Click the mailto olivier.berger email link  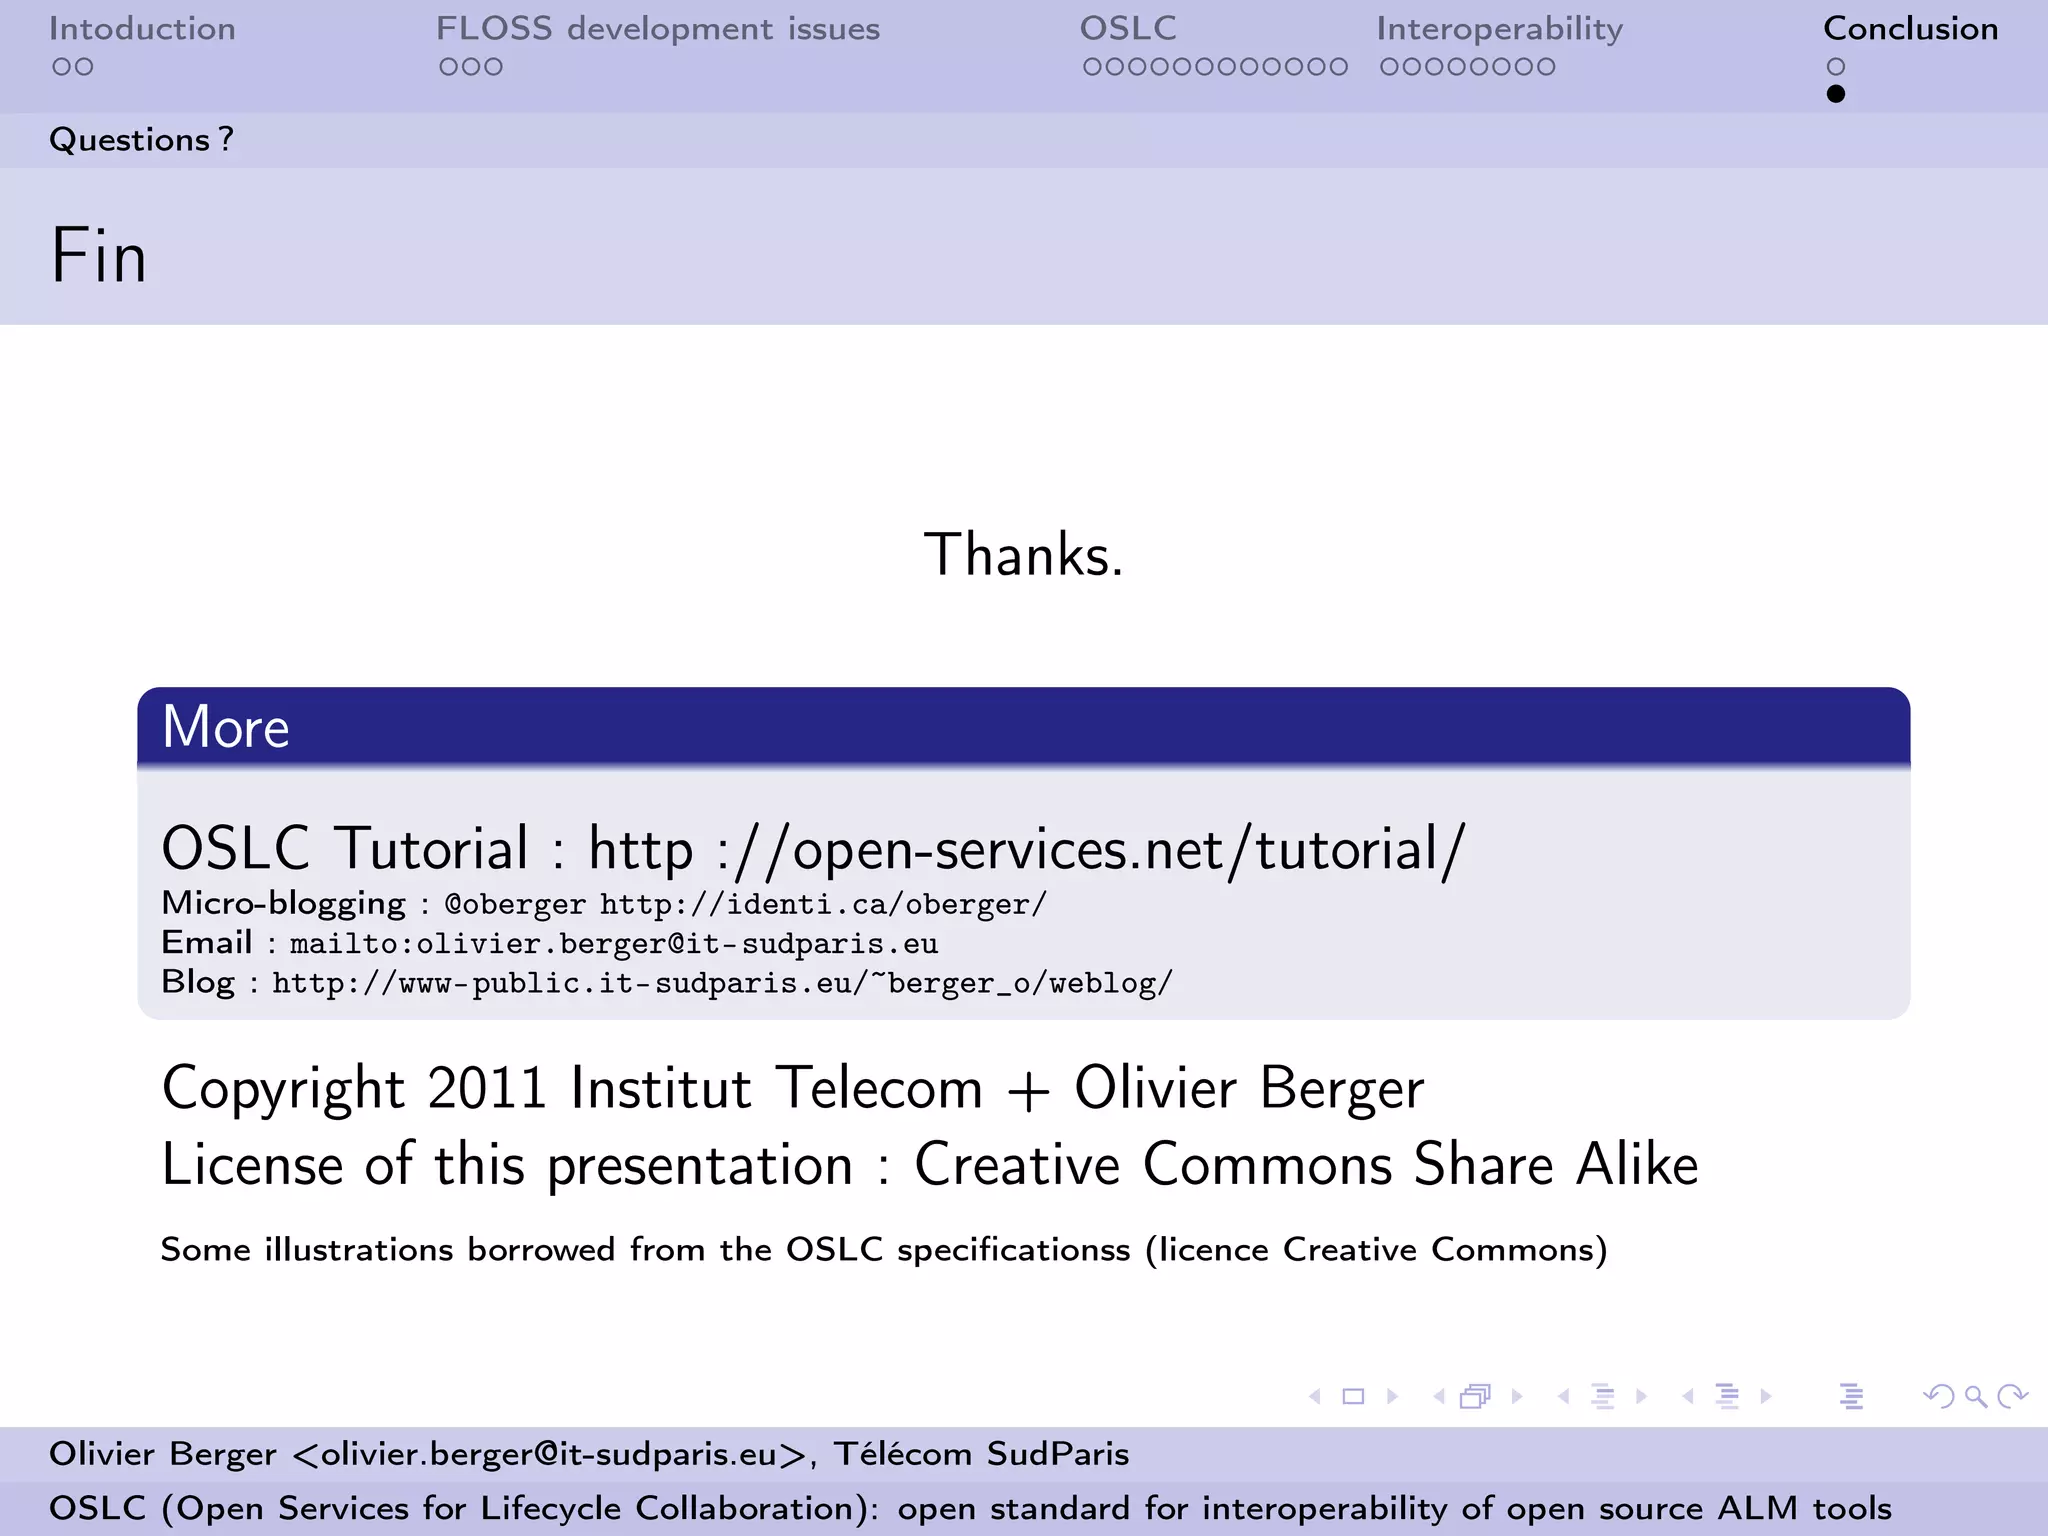[x=614, y=944]
